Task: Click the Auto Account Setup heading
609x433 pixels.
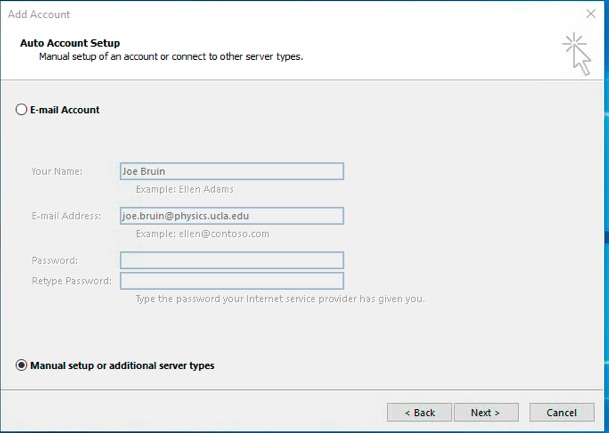Action: (x=70, y=43)
